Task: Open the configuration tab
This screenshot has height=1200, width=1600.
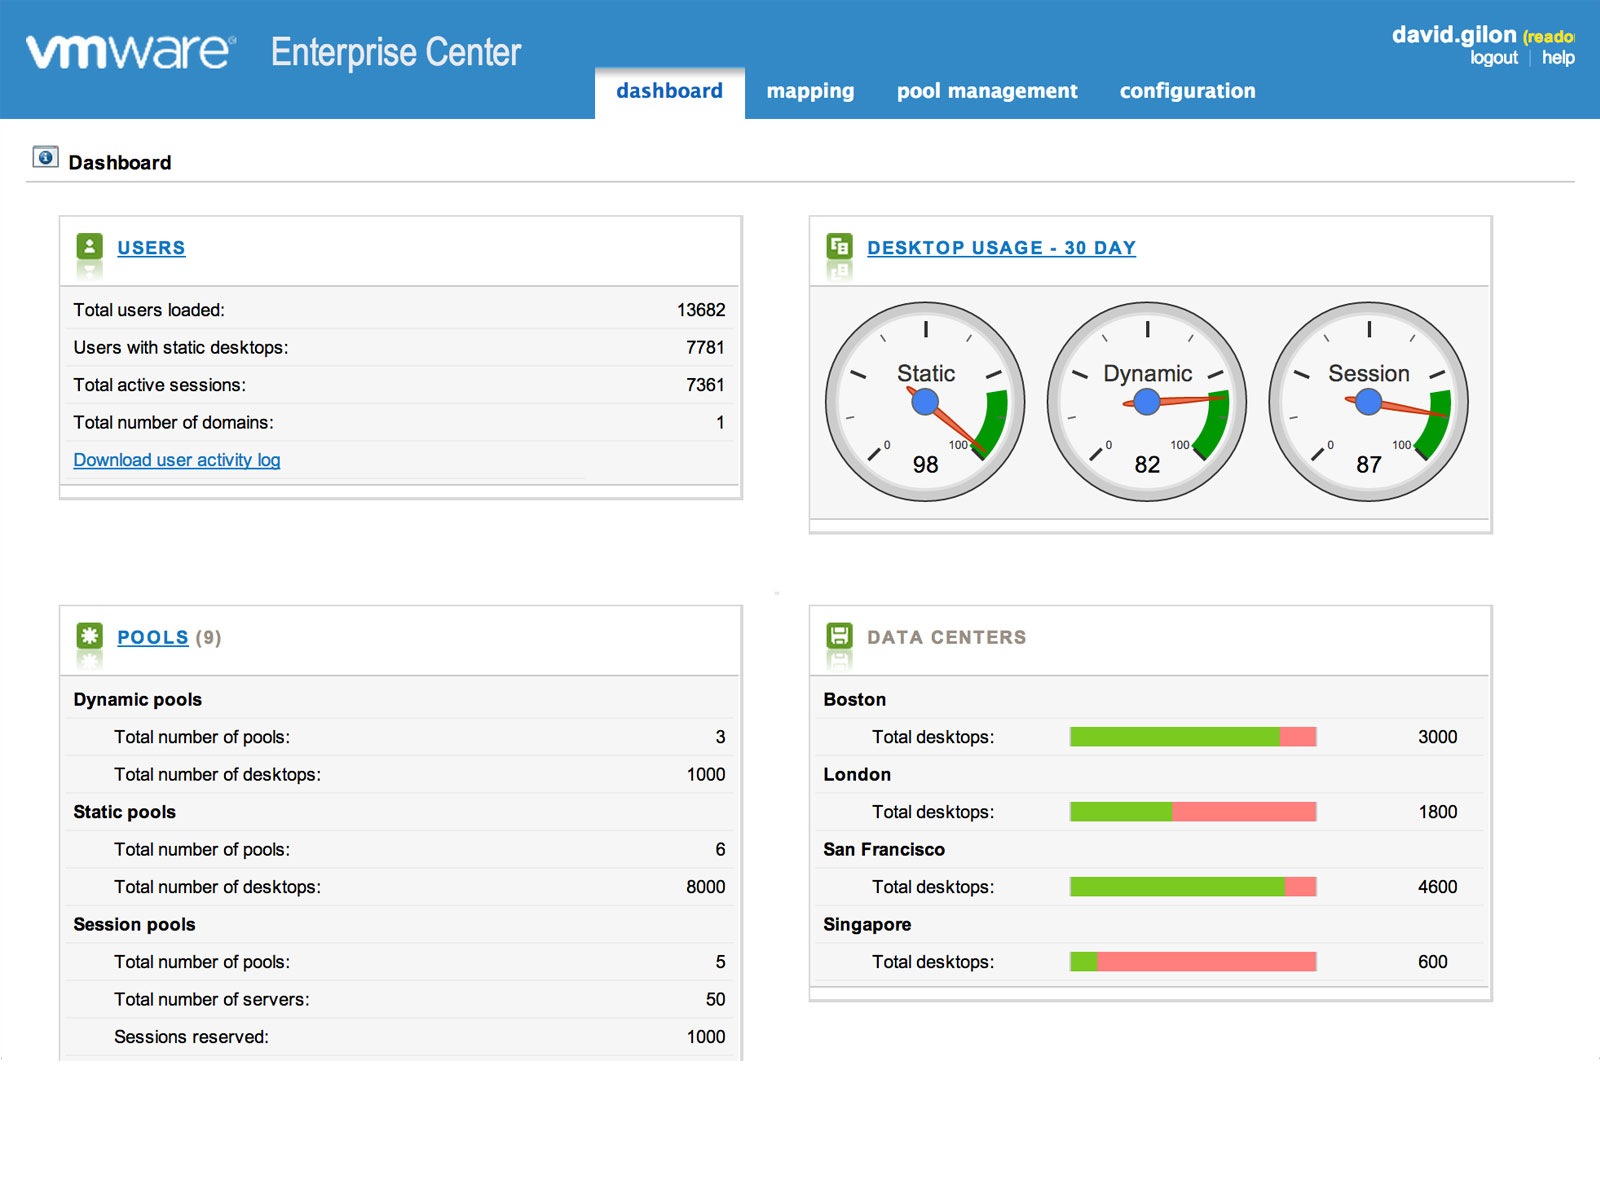Action: [1188, 91]
